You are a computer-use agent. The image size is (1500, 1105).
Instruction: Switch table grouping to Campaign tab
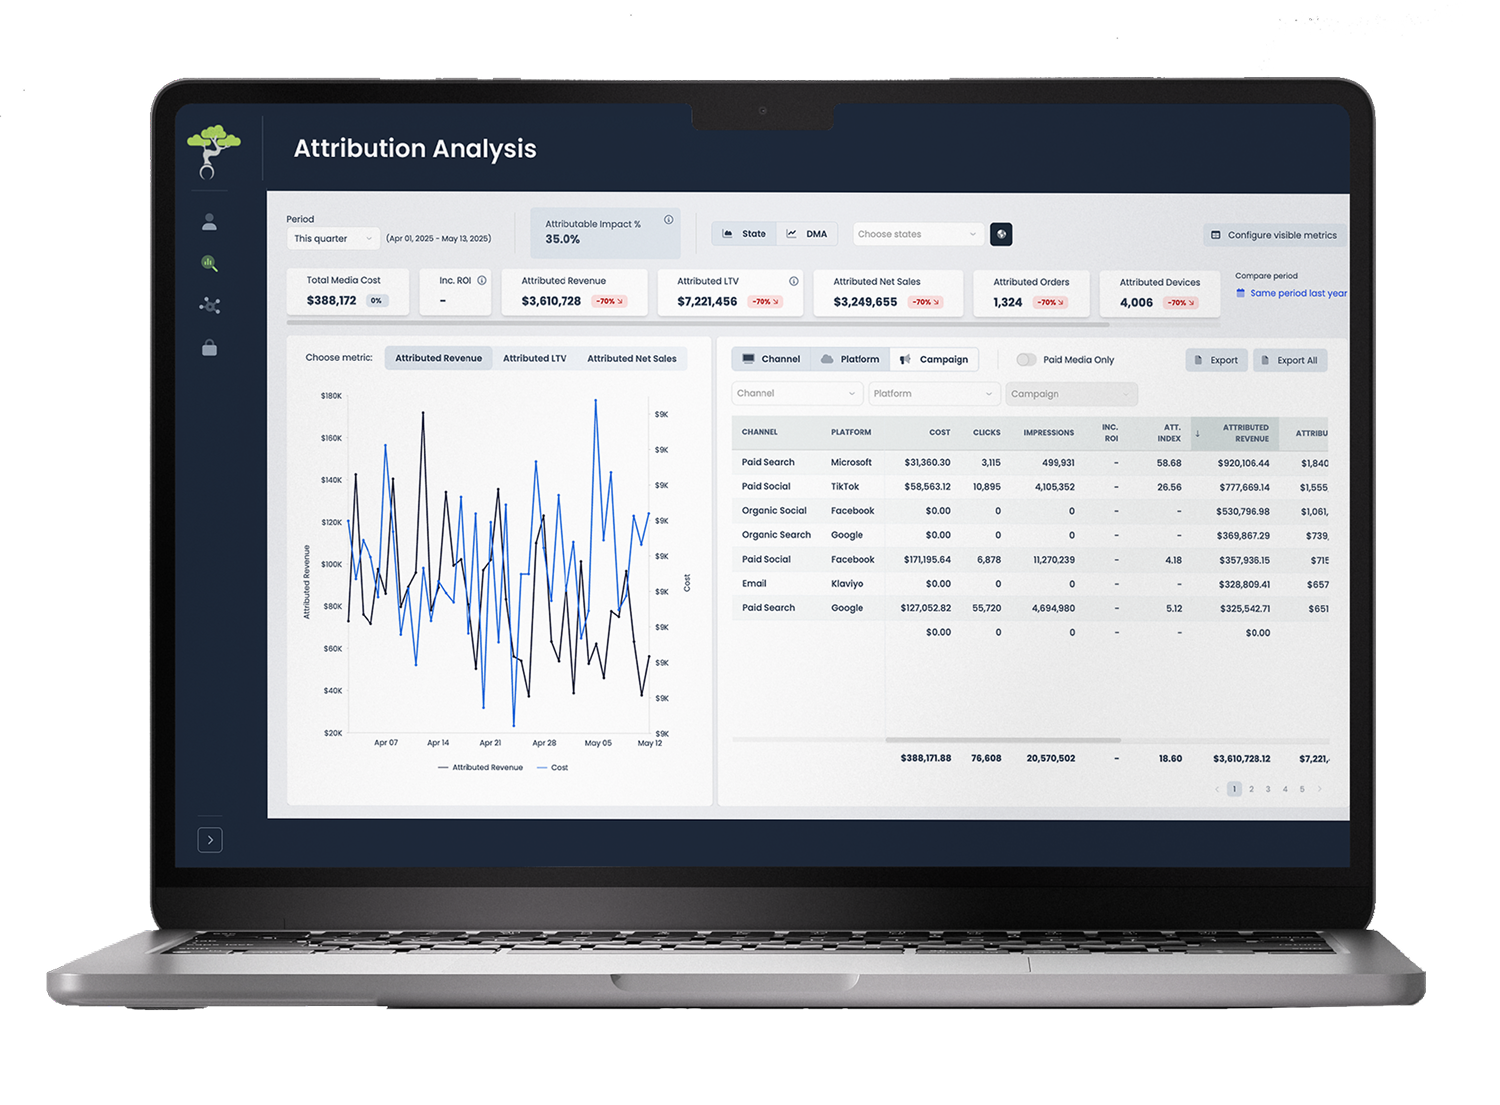[934, 359]
